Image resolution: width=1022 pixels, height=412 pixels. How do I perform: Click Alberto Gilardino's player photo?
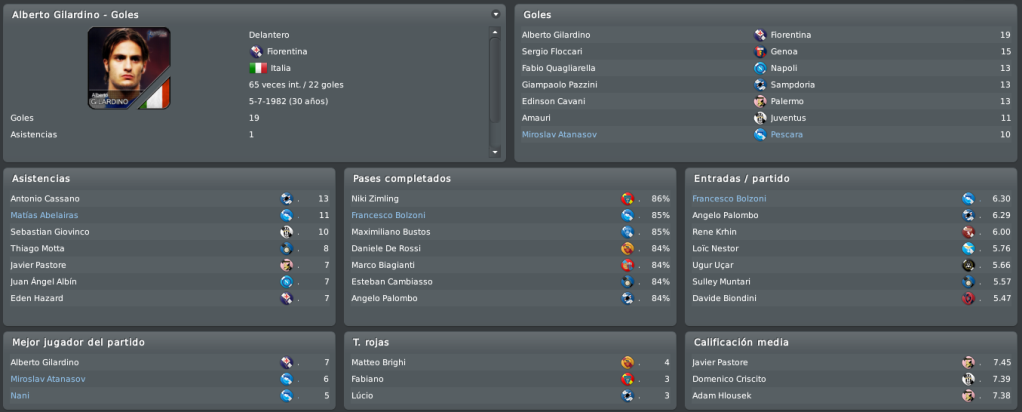pyautogui.click(x=129, y=68)
